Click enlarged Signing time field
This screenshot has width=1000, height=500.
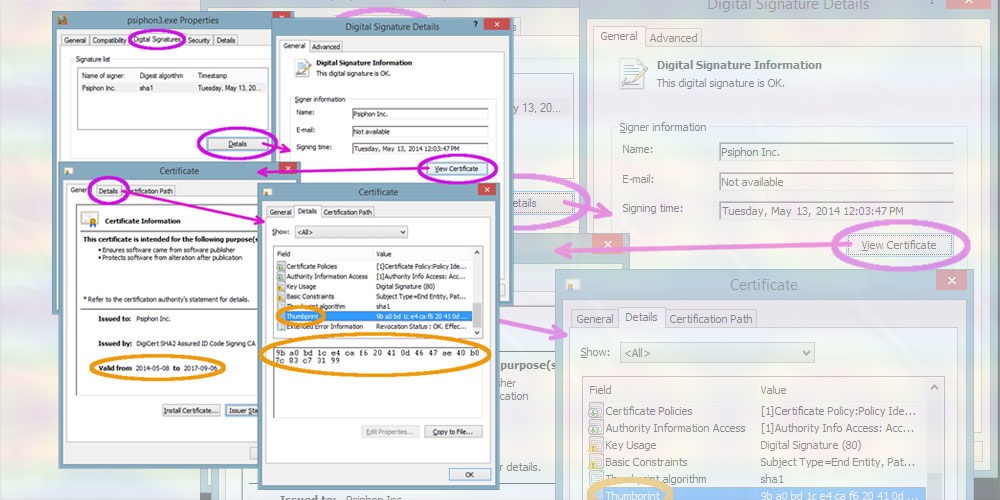pos(836,211)
